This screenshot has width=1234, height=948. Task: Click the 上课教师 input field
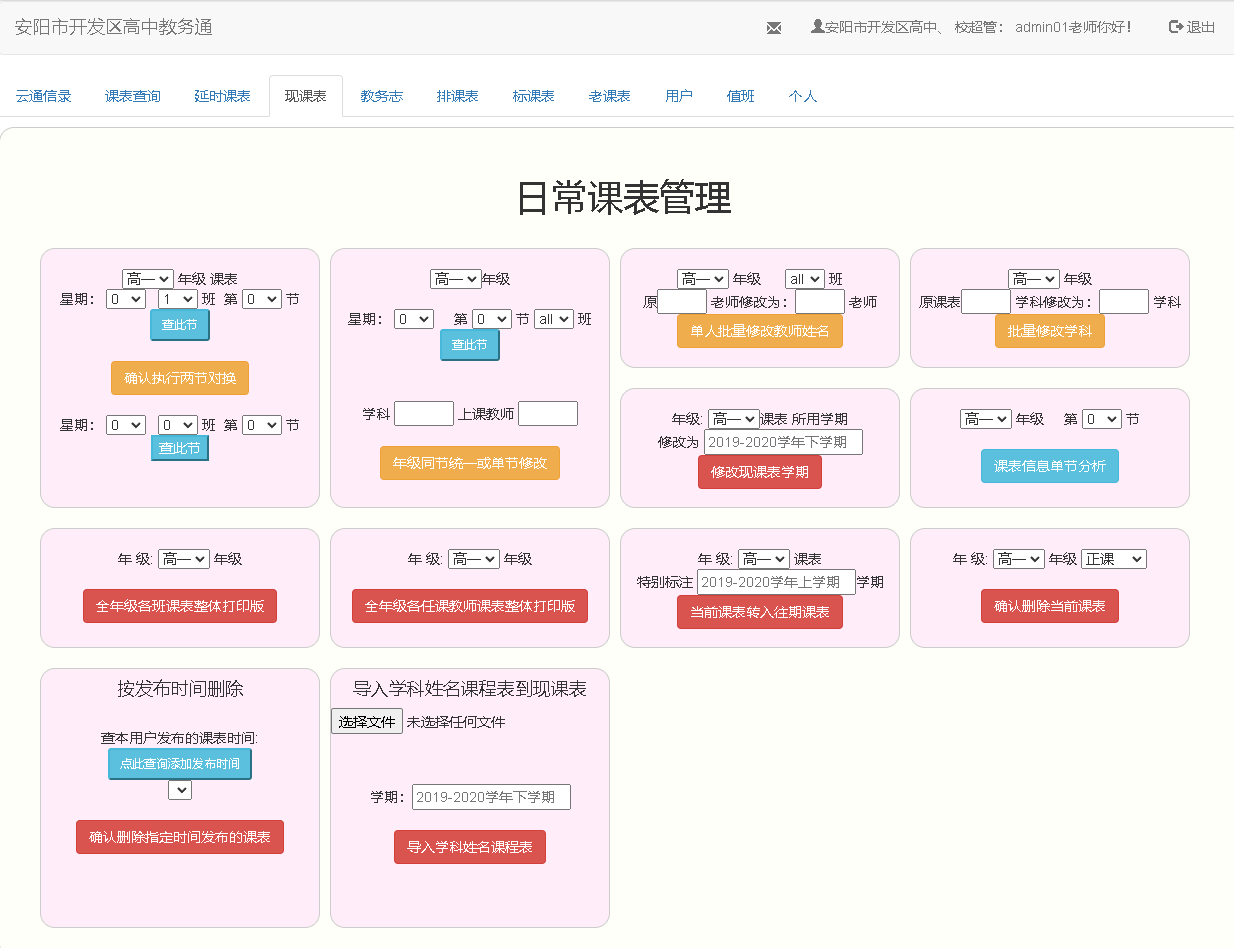tap(548, 413)
